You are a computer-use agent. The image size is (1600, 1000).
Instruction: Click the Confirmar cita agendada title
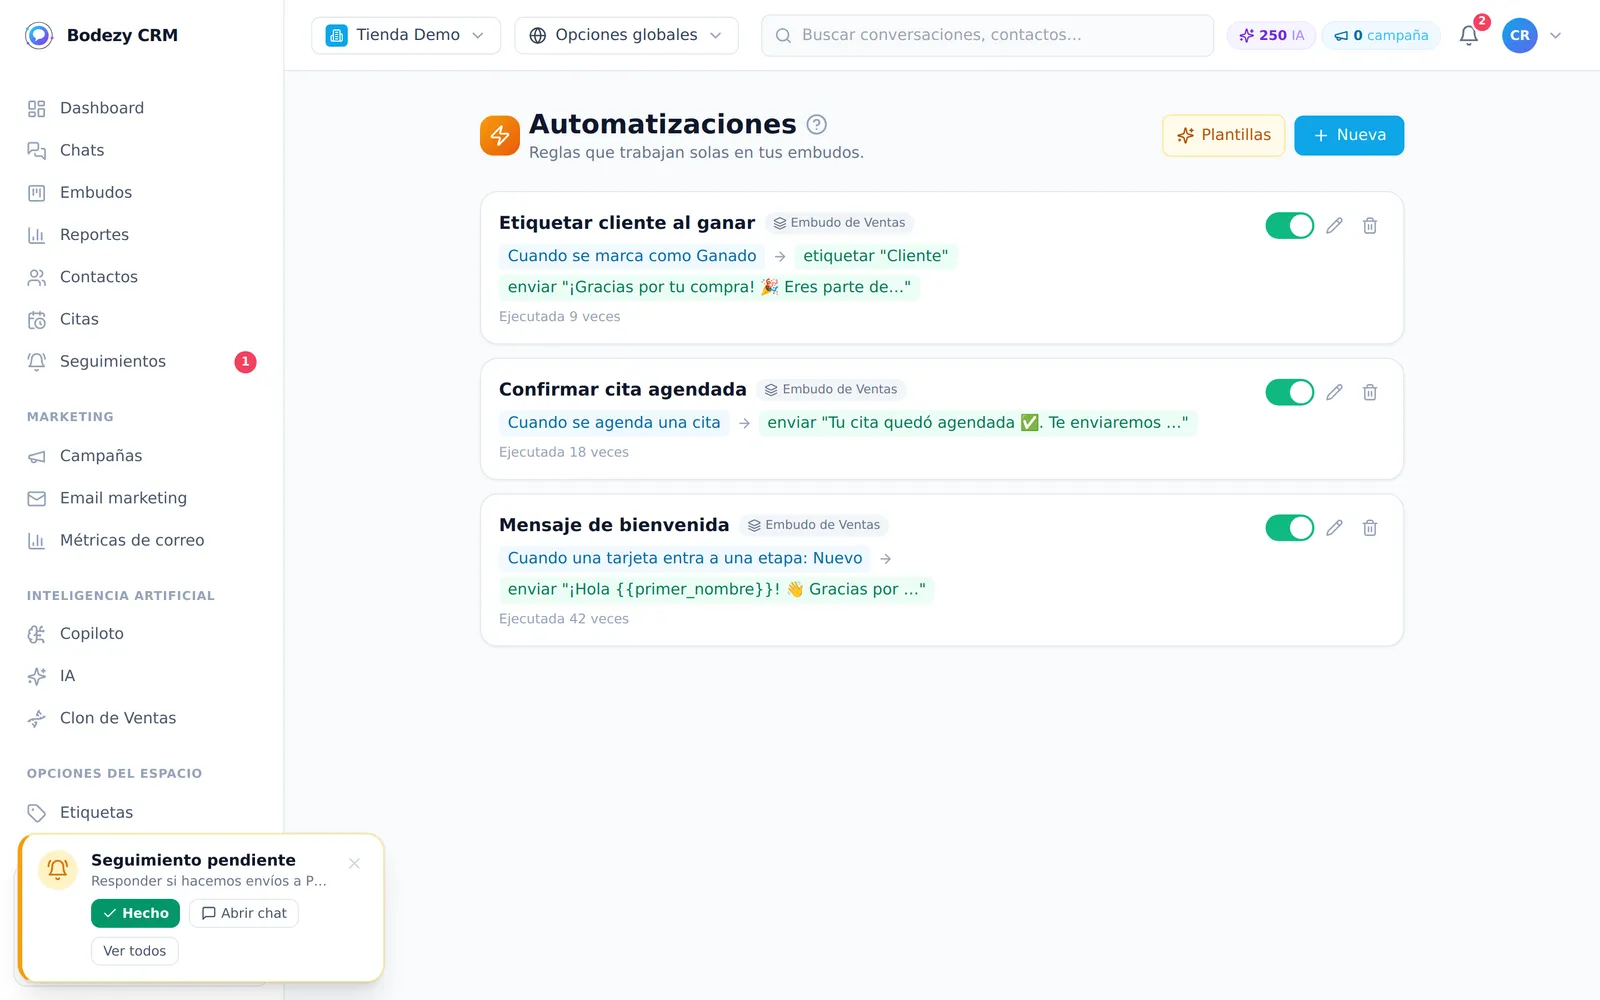click(623, 389)
